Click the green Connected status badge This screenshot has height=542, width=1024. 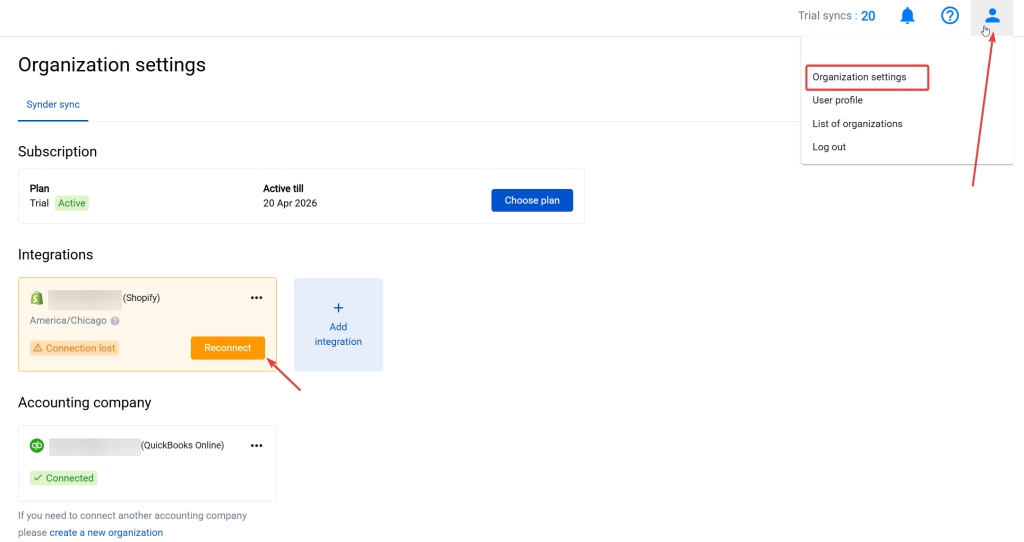(x=63, y=478)
